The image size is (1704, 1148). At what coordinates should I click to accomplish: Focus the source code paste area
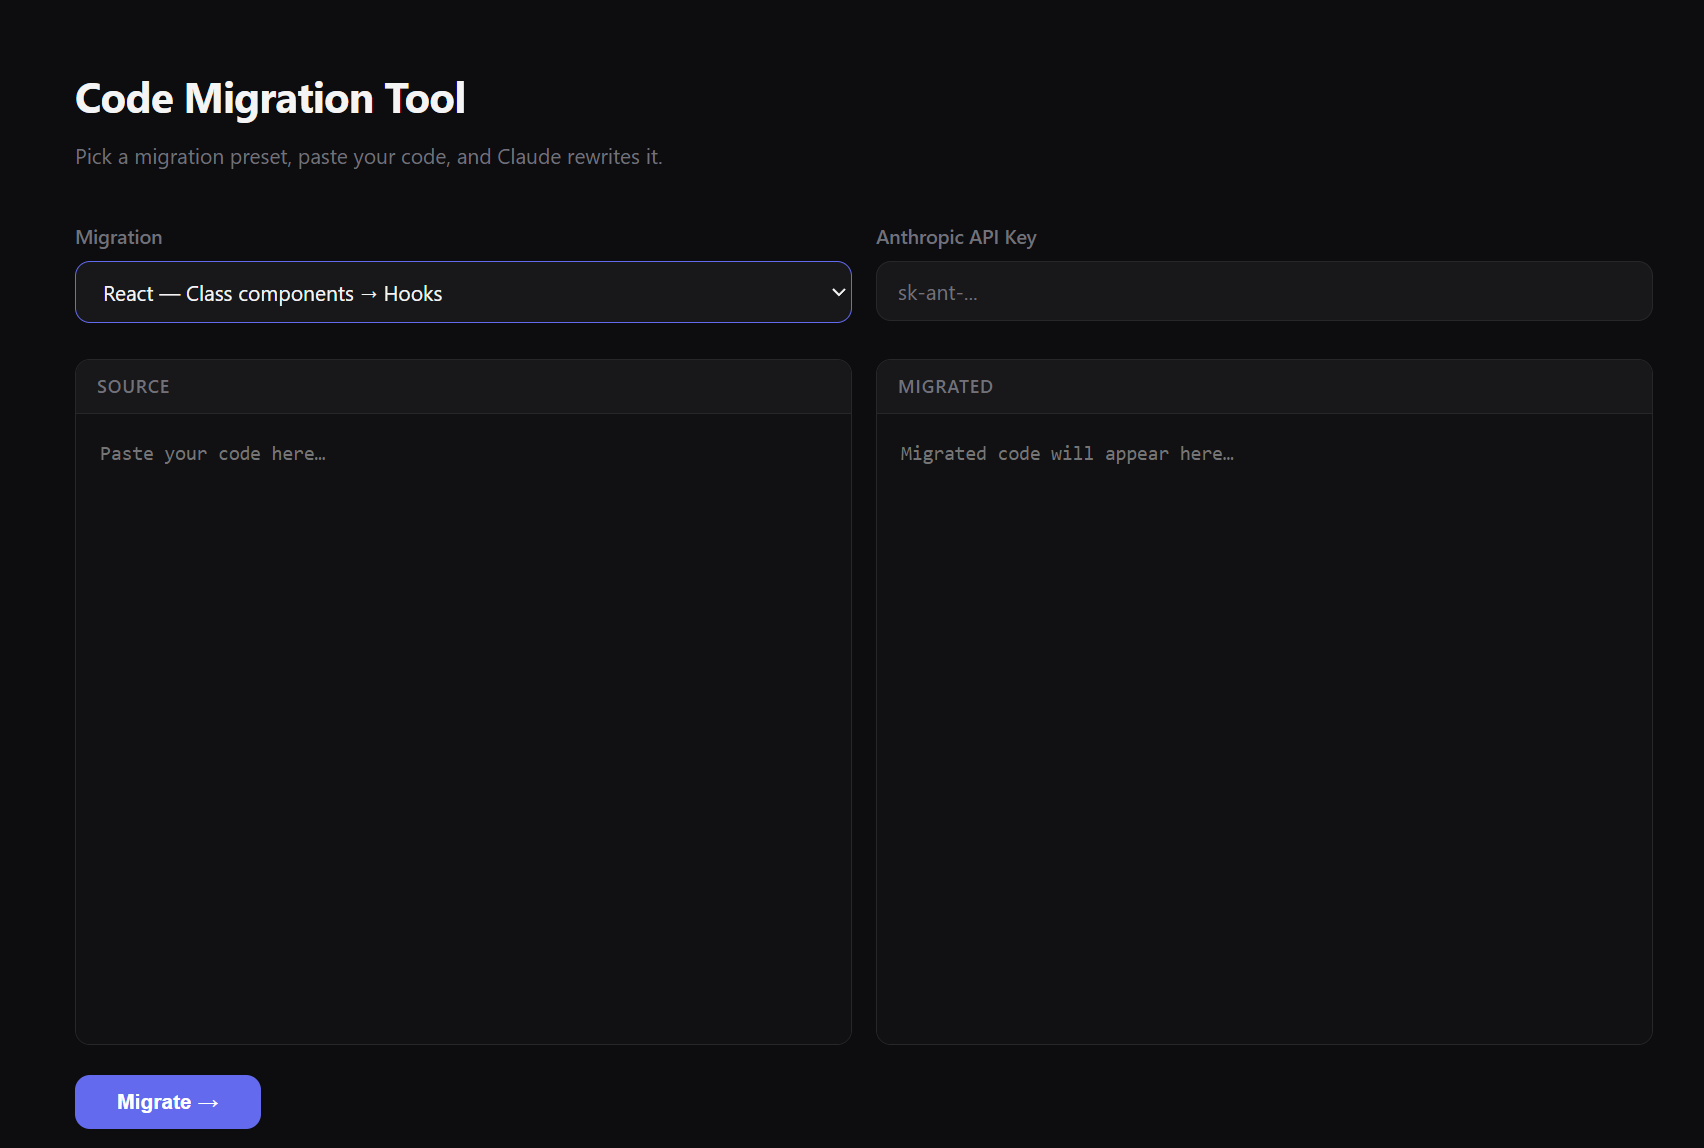coord(463,728)
